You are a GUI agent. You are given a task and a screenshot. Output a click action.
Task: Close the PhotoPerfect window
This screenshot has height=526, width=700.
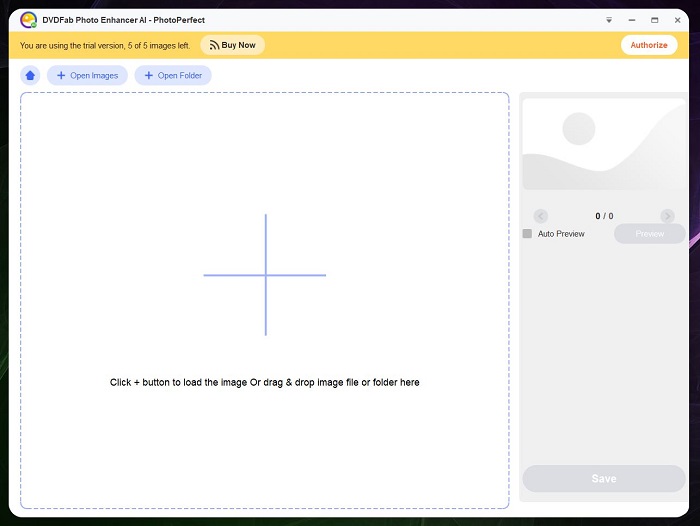tap(677, 20)
